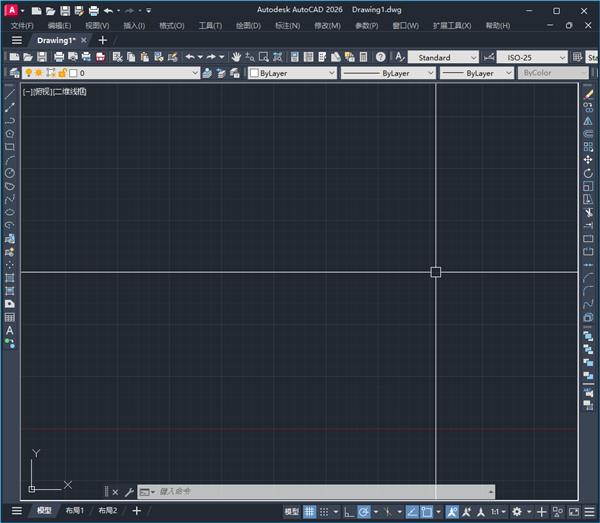
Task: Select the Line tool in draw toolbar
Action: click(x=10, y=94)
